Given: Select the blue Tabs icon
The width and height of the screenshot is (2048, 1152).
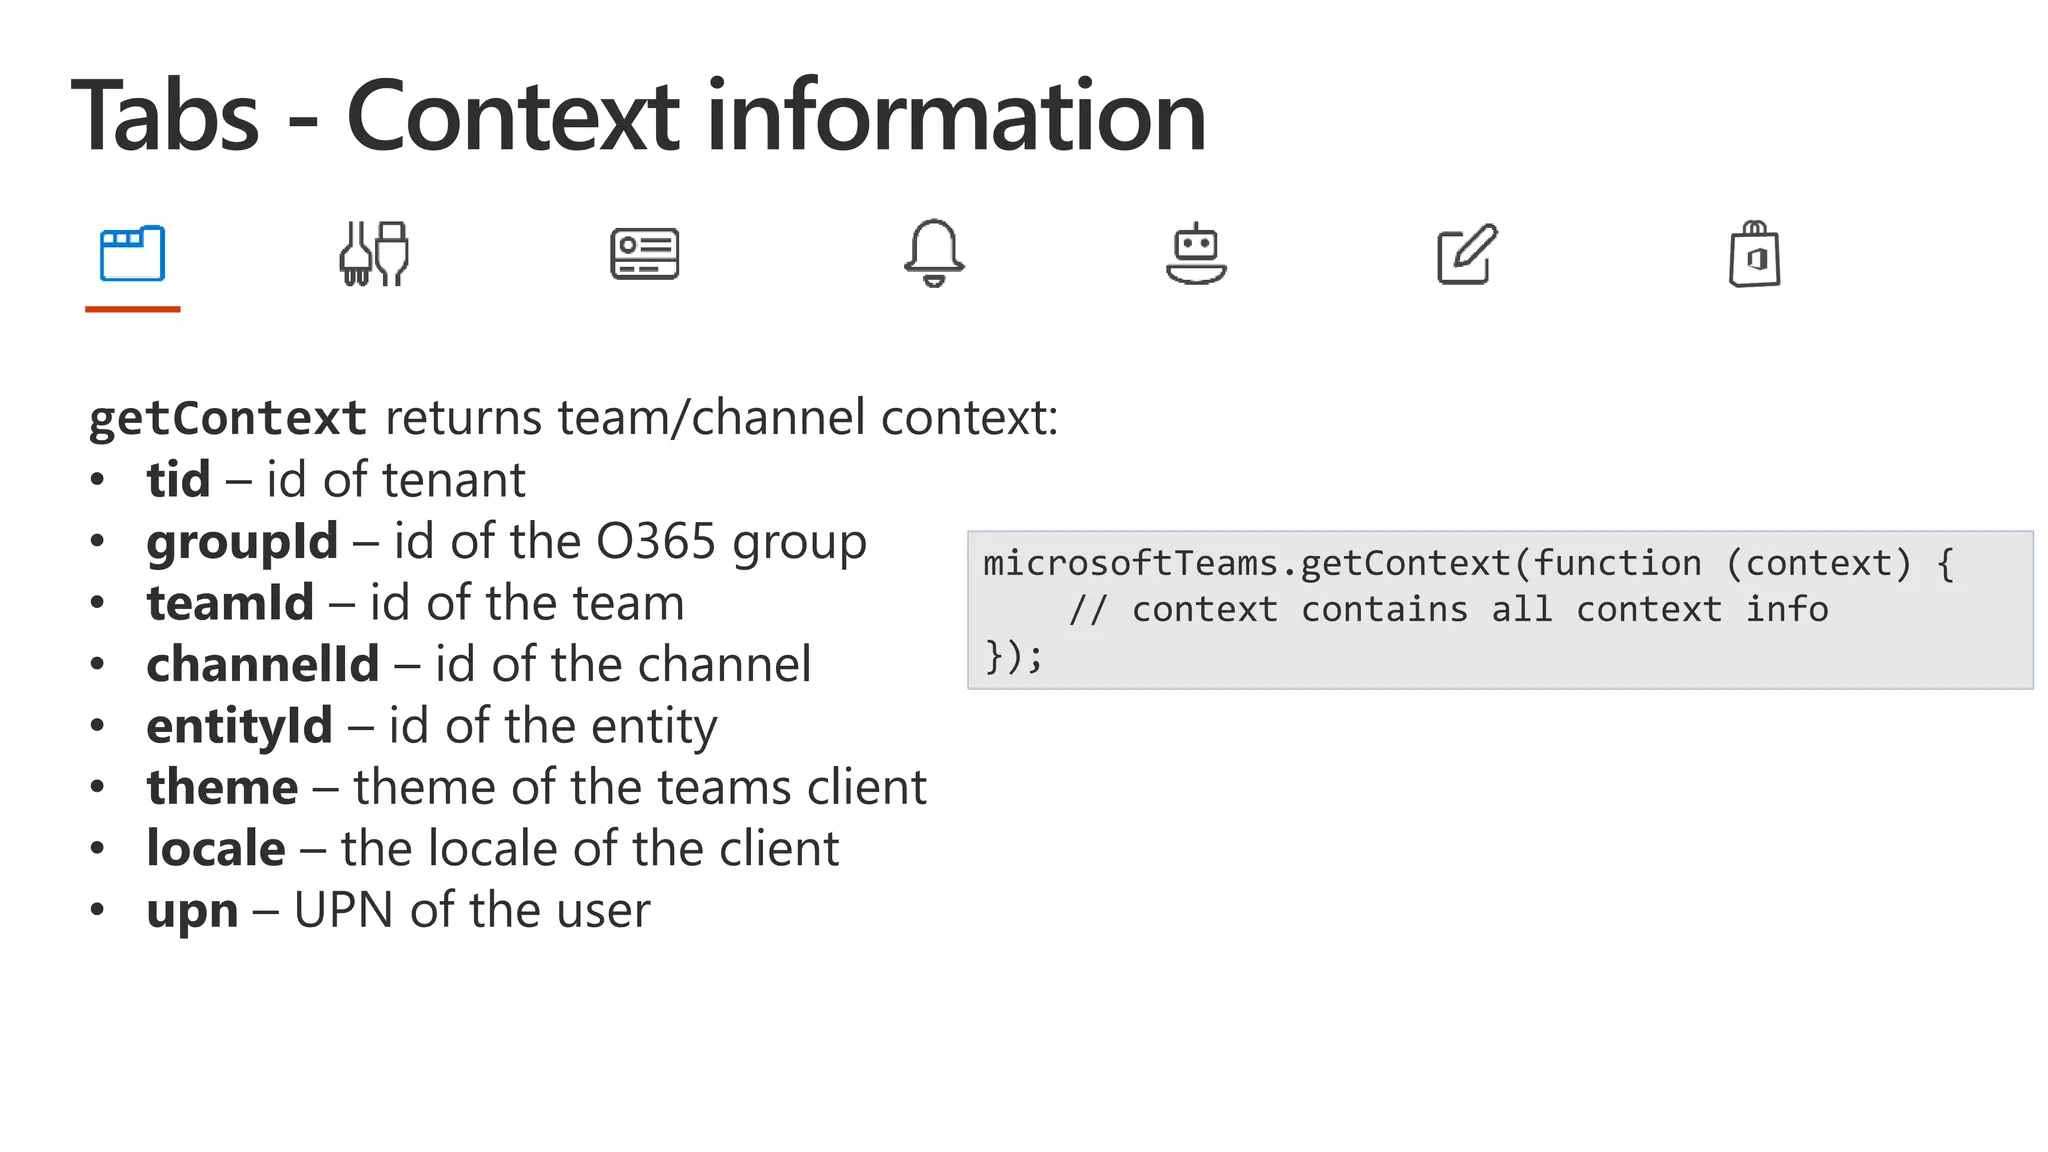Looking at the screenshot, I should pyautogui.click(x=132, y=253).
